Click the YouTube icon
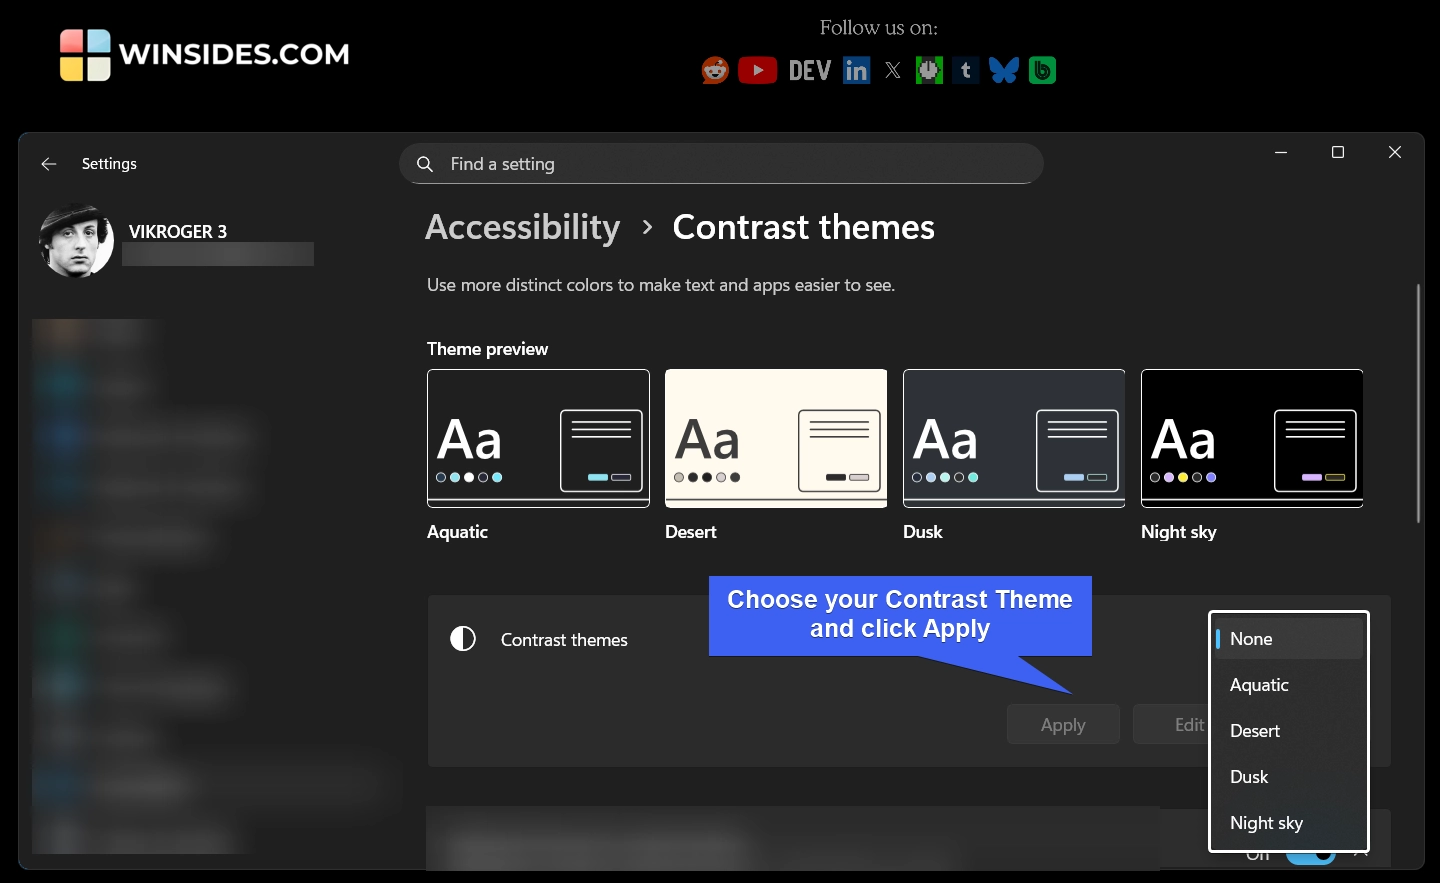 pos(758,70)
